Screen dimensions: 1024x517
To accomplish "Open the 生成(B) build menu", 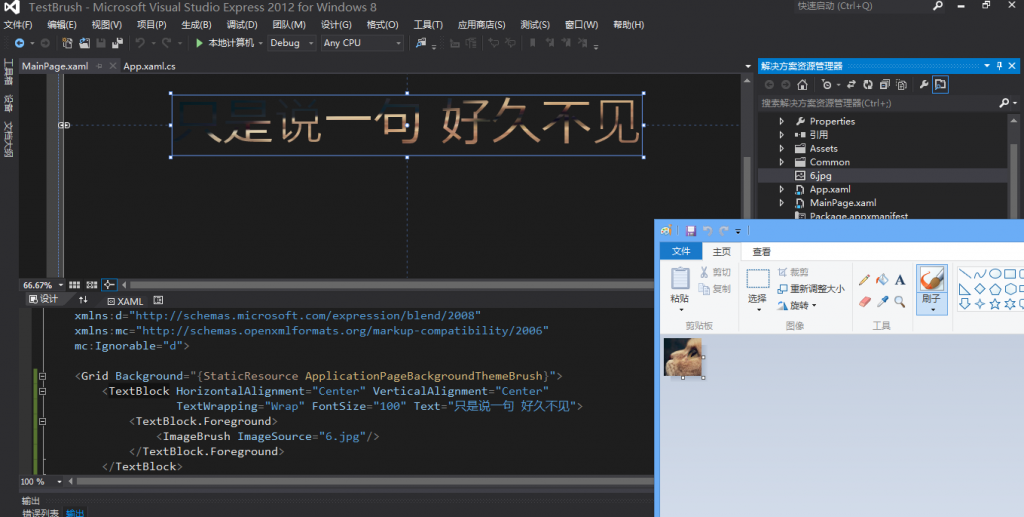I will point(196,25).
